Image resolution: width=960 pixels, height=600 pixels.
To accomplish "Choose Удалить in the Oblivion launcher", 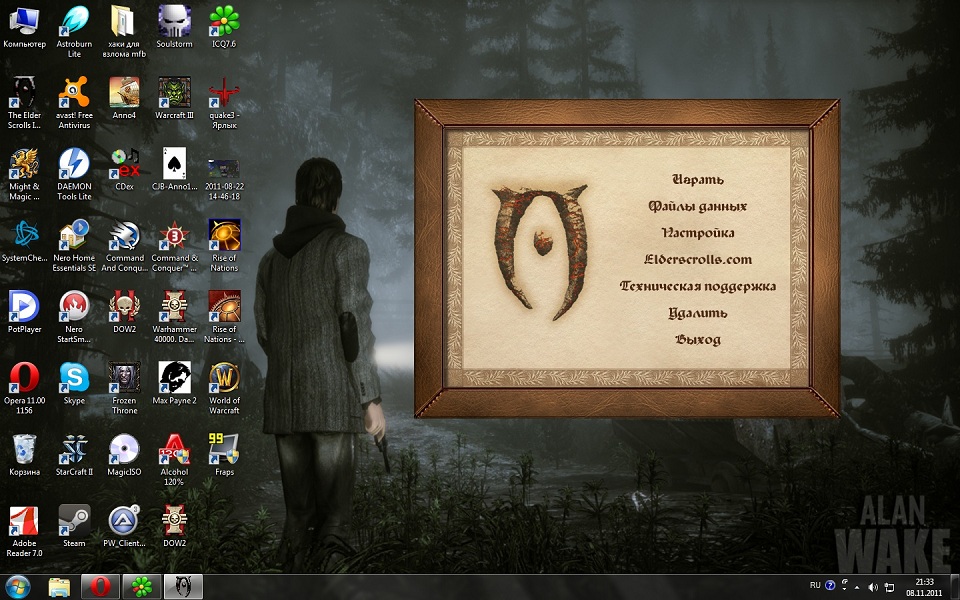I will [x=697, y=313].
